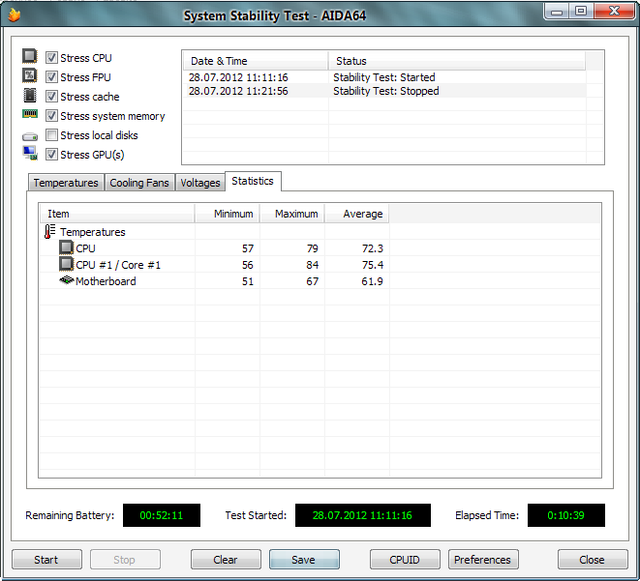
Task: Click the local disk drive icon
Action: (30, 136)
